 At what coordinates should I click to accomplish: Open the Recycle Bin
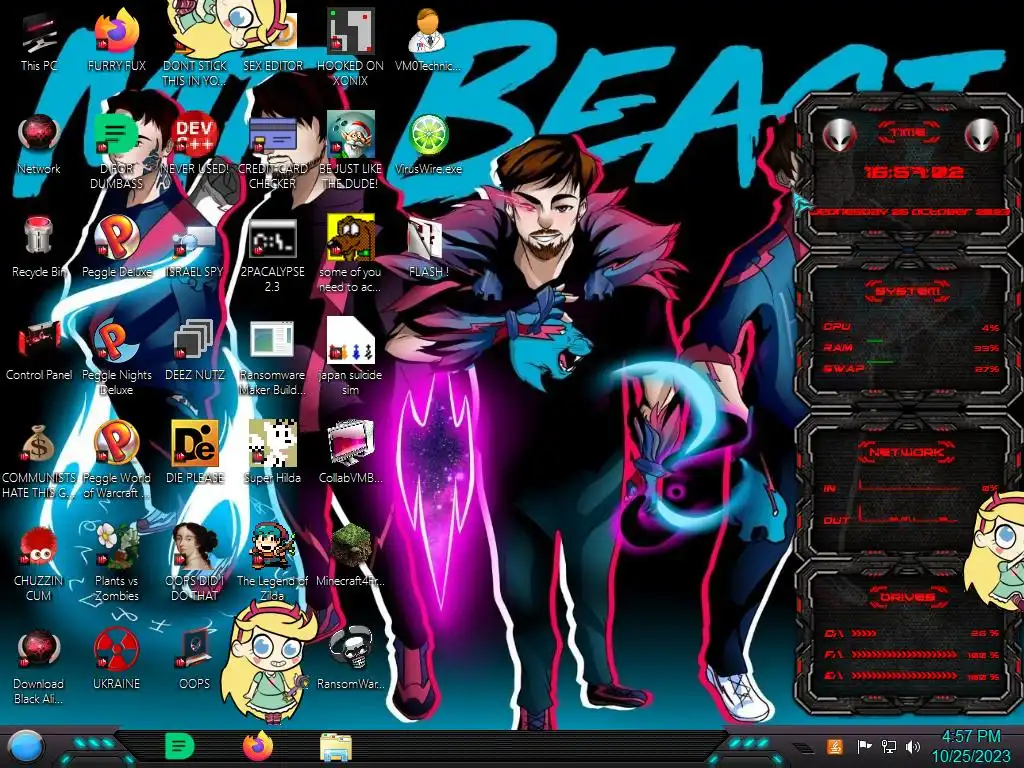(x=39, y=247)
